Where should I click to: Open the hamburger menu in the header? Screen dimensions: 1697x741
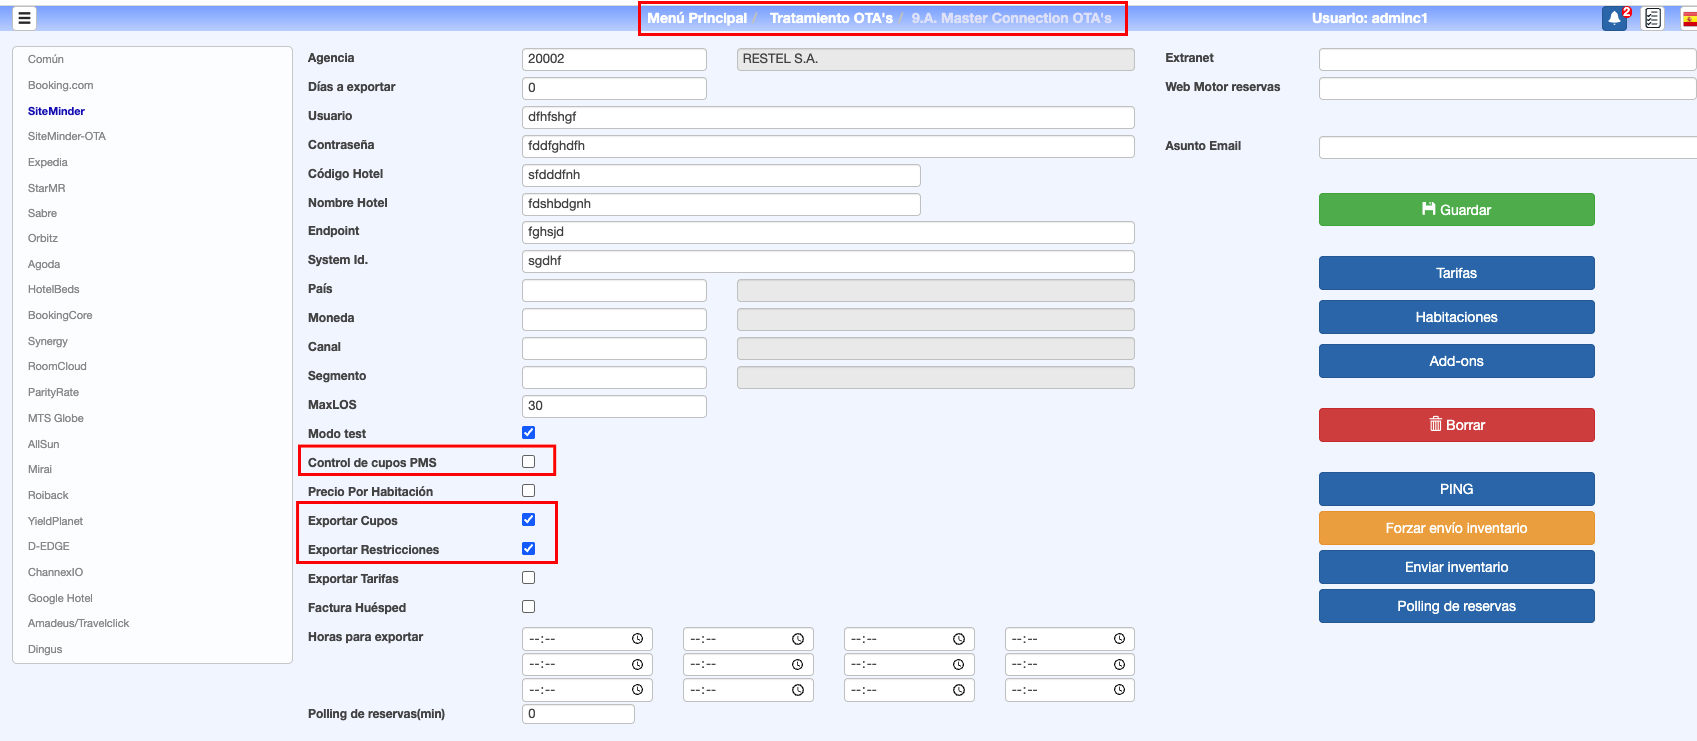pos(24,18)
